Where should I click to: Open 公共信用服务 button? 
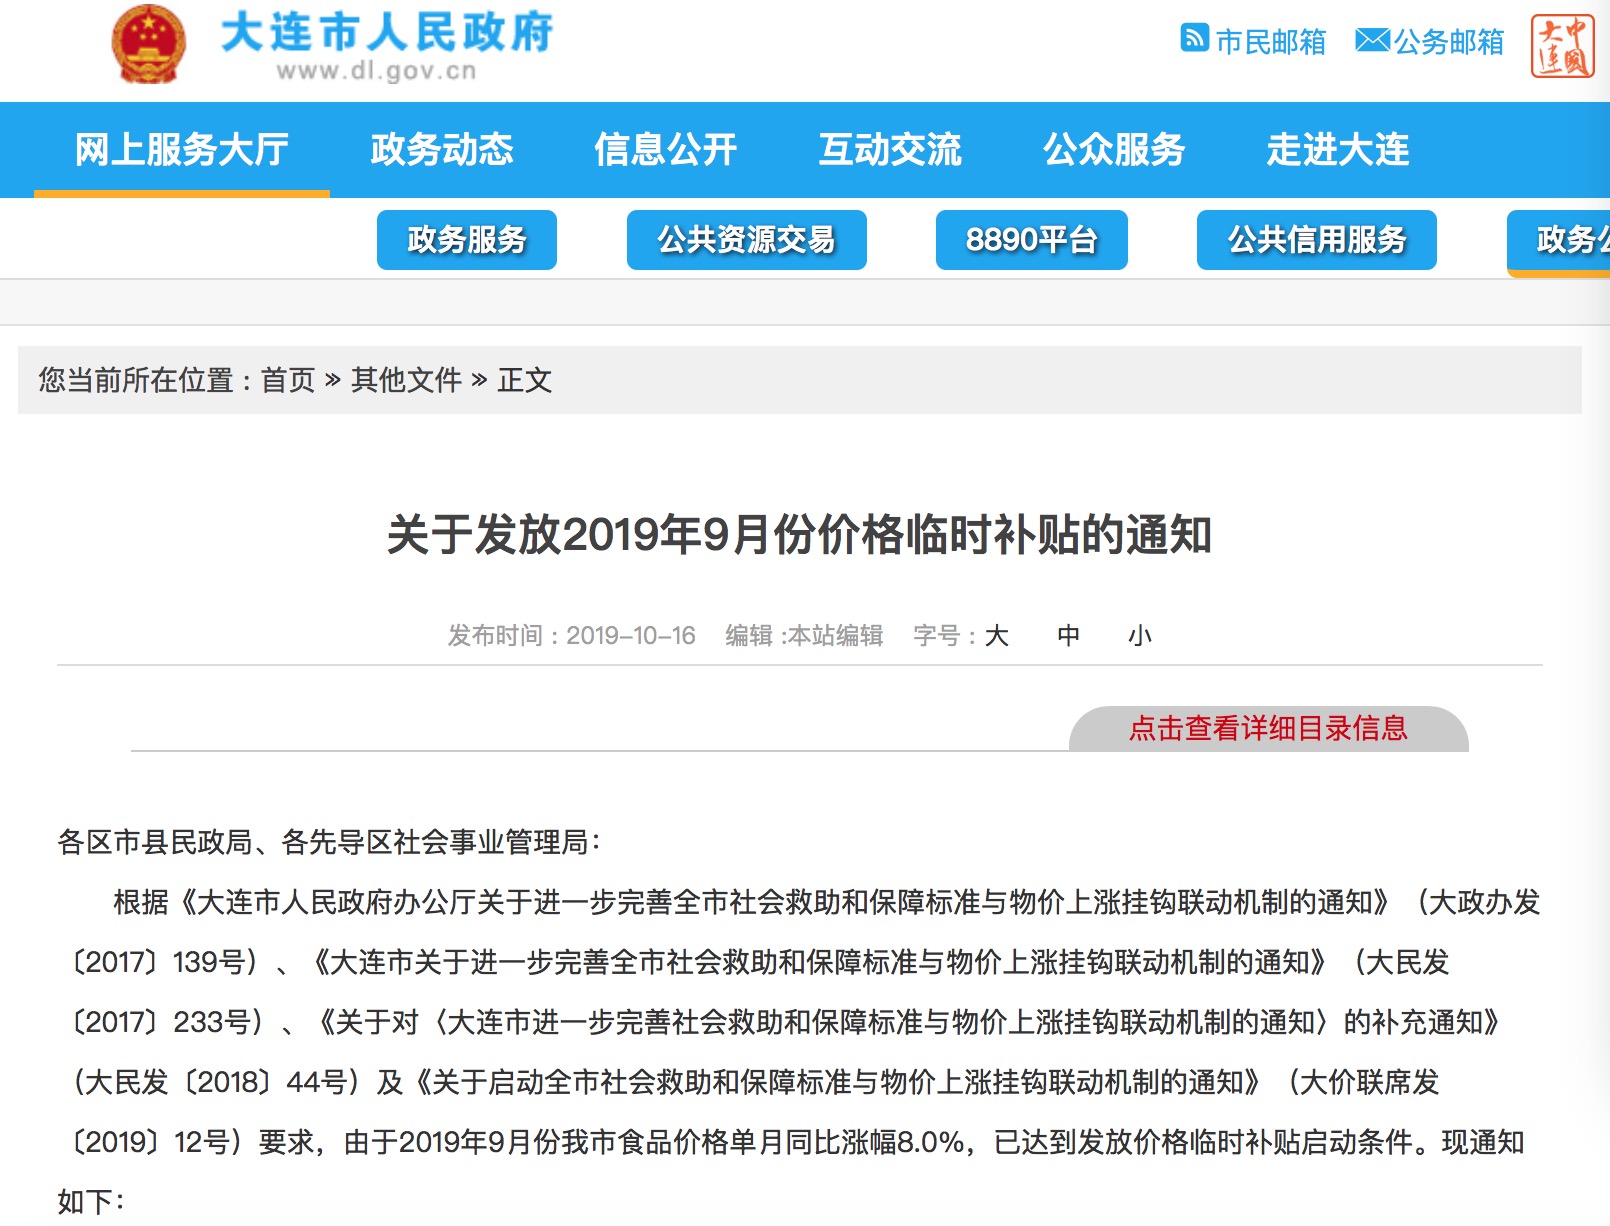[x=1316, y=240]
